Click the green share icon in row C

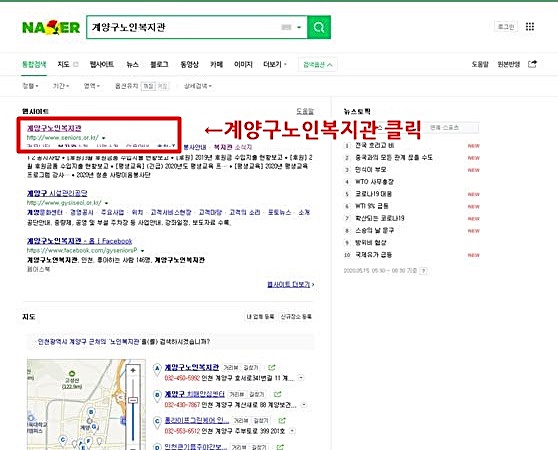[282, 420]
